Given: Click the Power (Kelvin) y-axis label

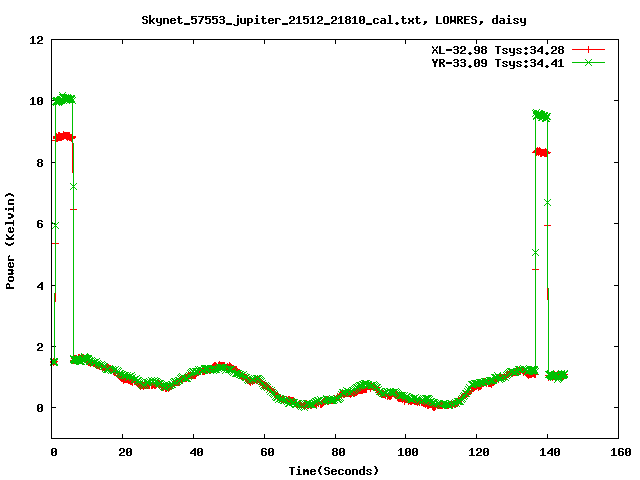Looking at the screenshot, I should tap(11, 239).
